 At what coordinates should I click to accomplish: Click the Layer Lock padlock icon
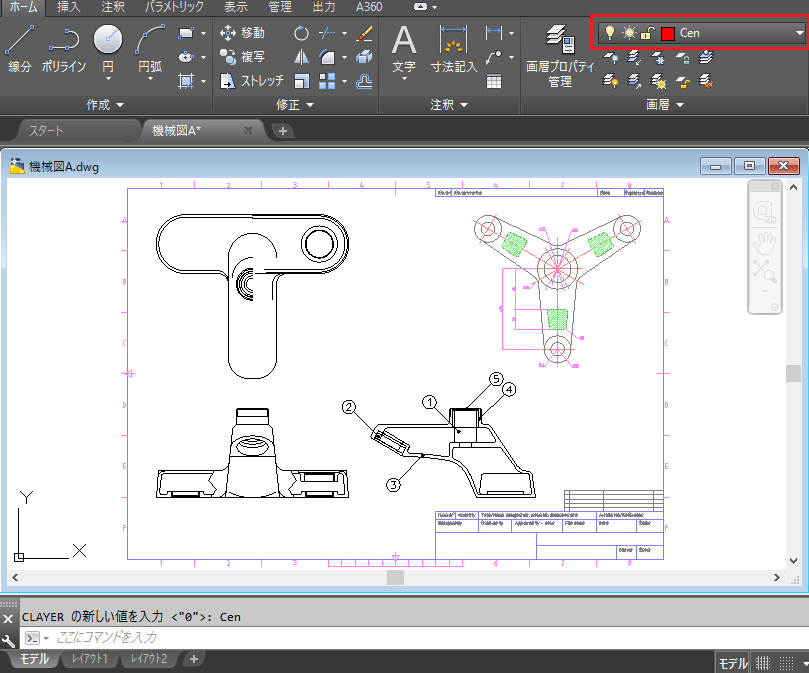[x=683, y=57]
